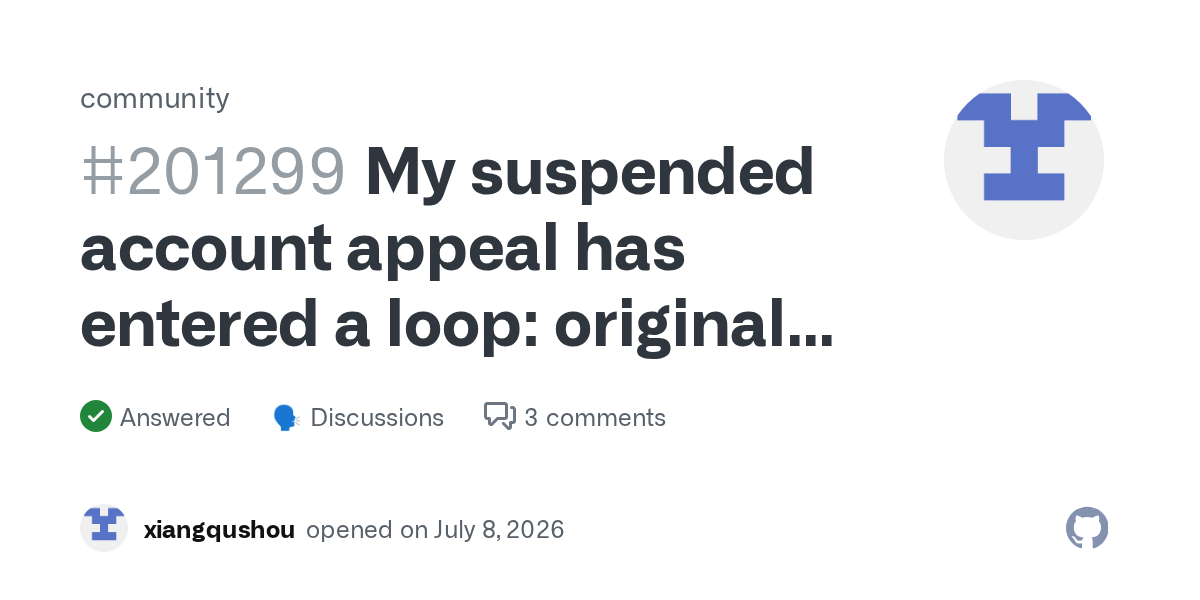Click the title line account appeal has
Image resolution: width=1200 pixels, height=600 pixels.
383,249
